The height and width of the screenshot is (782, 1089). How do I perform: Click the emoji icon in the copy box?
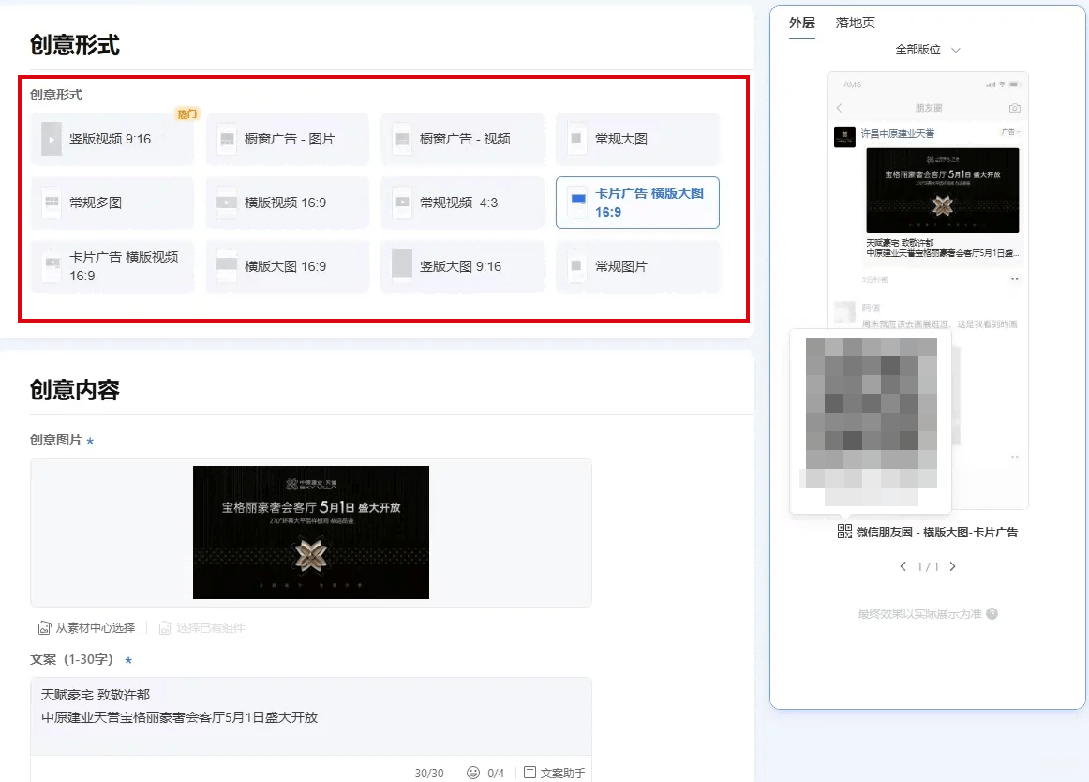(x=473, y=773)
